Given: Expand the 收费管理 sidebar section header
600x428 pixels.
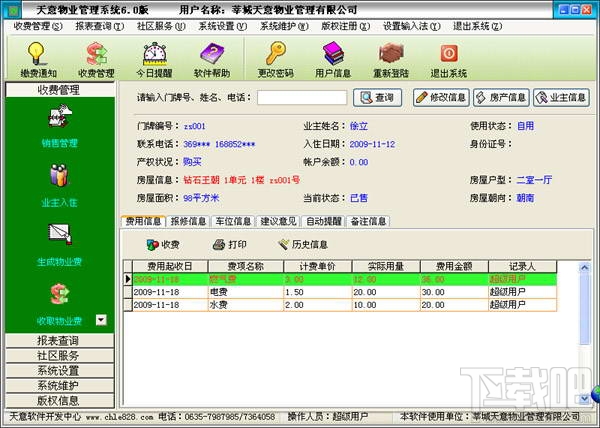Looking at the screenshot, I should (60, 90).
